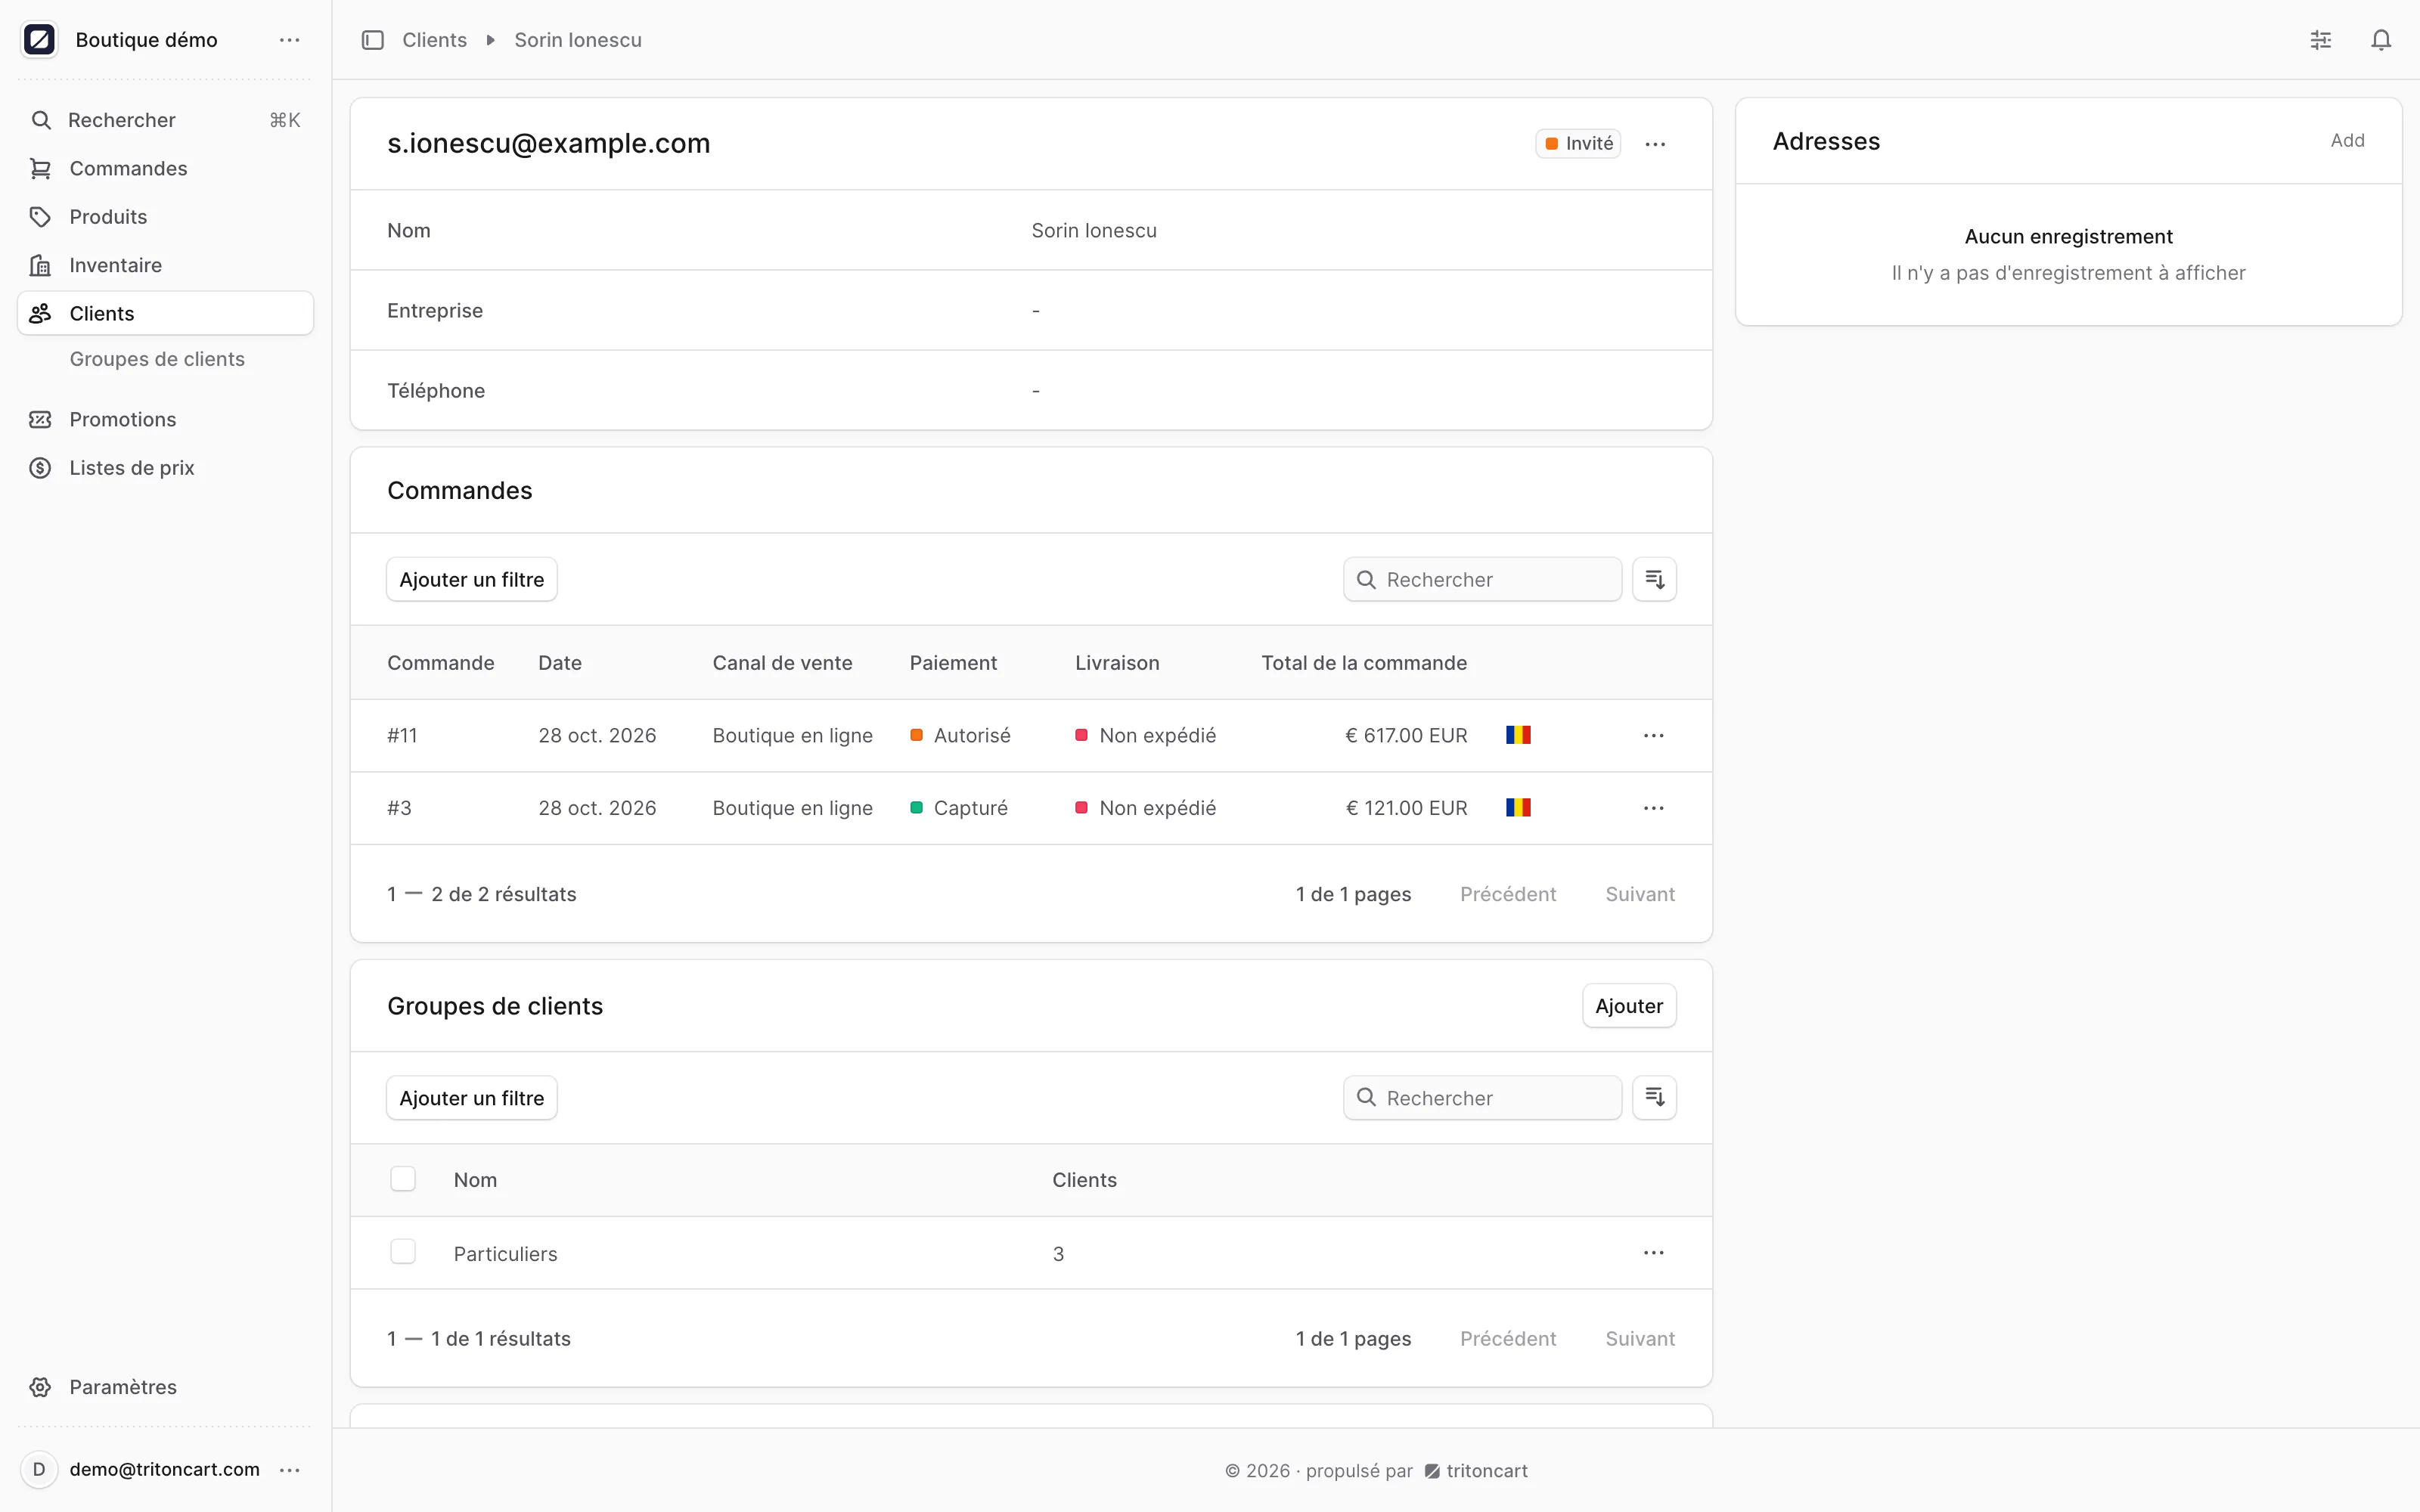Add a filter in Groupes de clients
This screenshot has width=2420, height=1512.
471,1098
